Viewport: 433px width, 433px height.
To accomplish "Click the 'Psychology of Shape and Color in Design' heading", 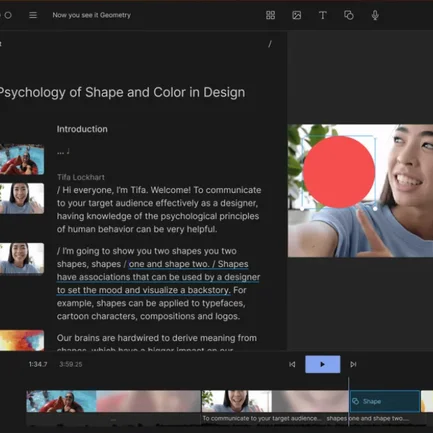I will tap(122, 92).
